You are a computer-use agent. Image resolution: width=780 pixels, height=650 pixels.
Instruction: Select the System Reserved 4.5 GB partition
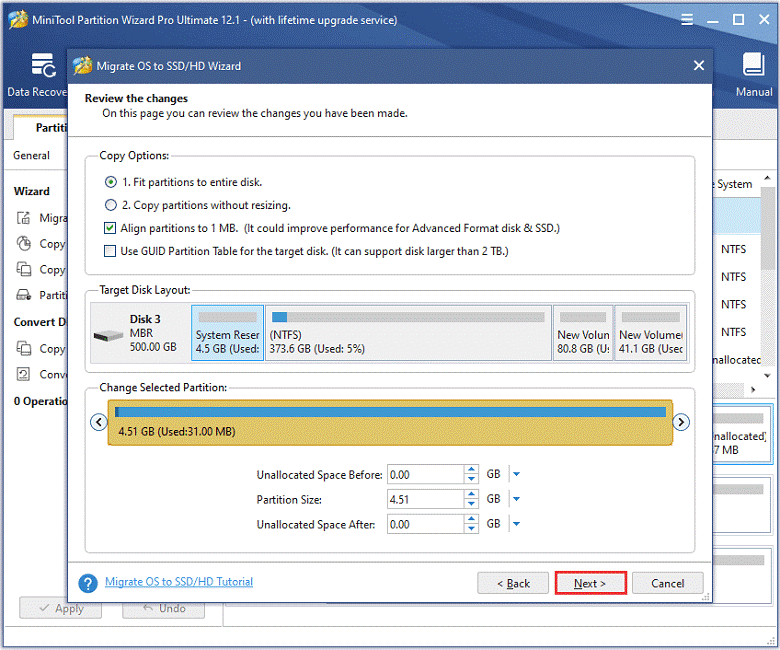point(227,333)
